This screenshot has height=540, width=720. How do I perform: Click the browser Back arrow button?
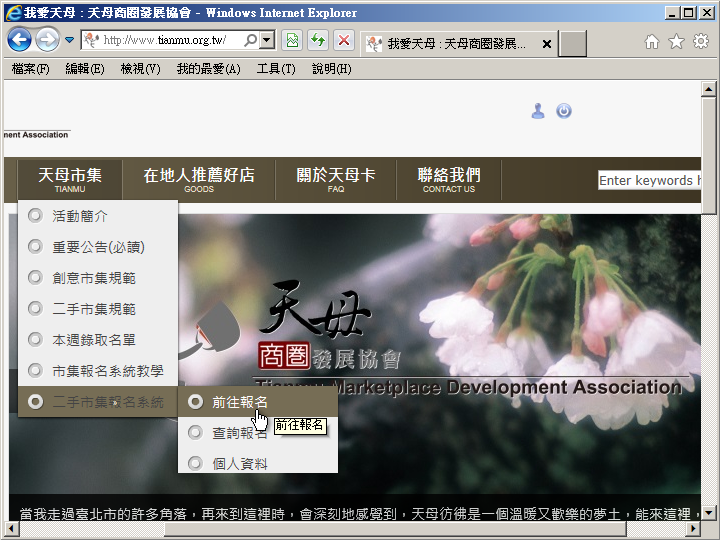(19, 40)
